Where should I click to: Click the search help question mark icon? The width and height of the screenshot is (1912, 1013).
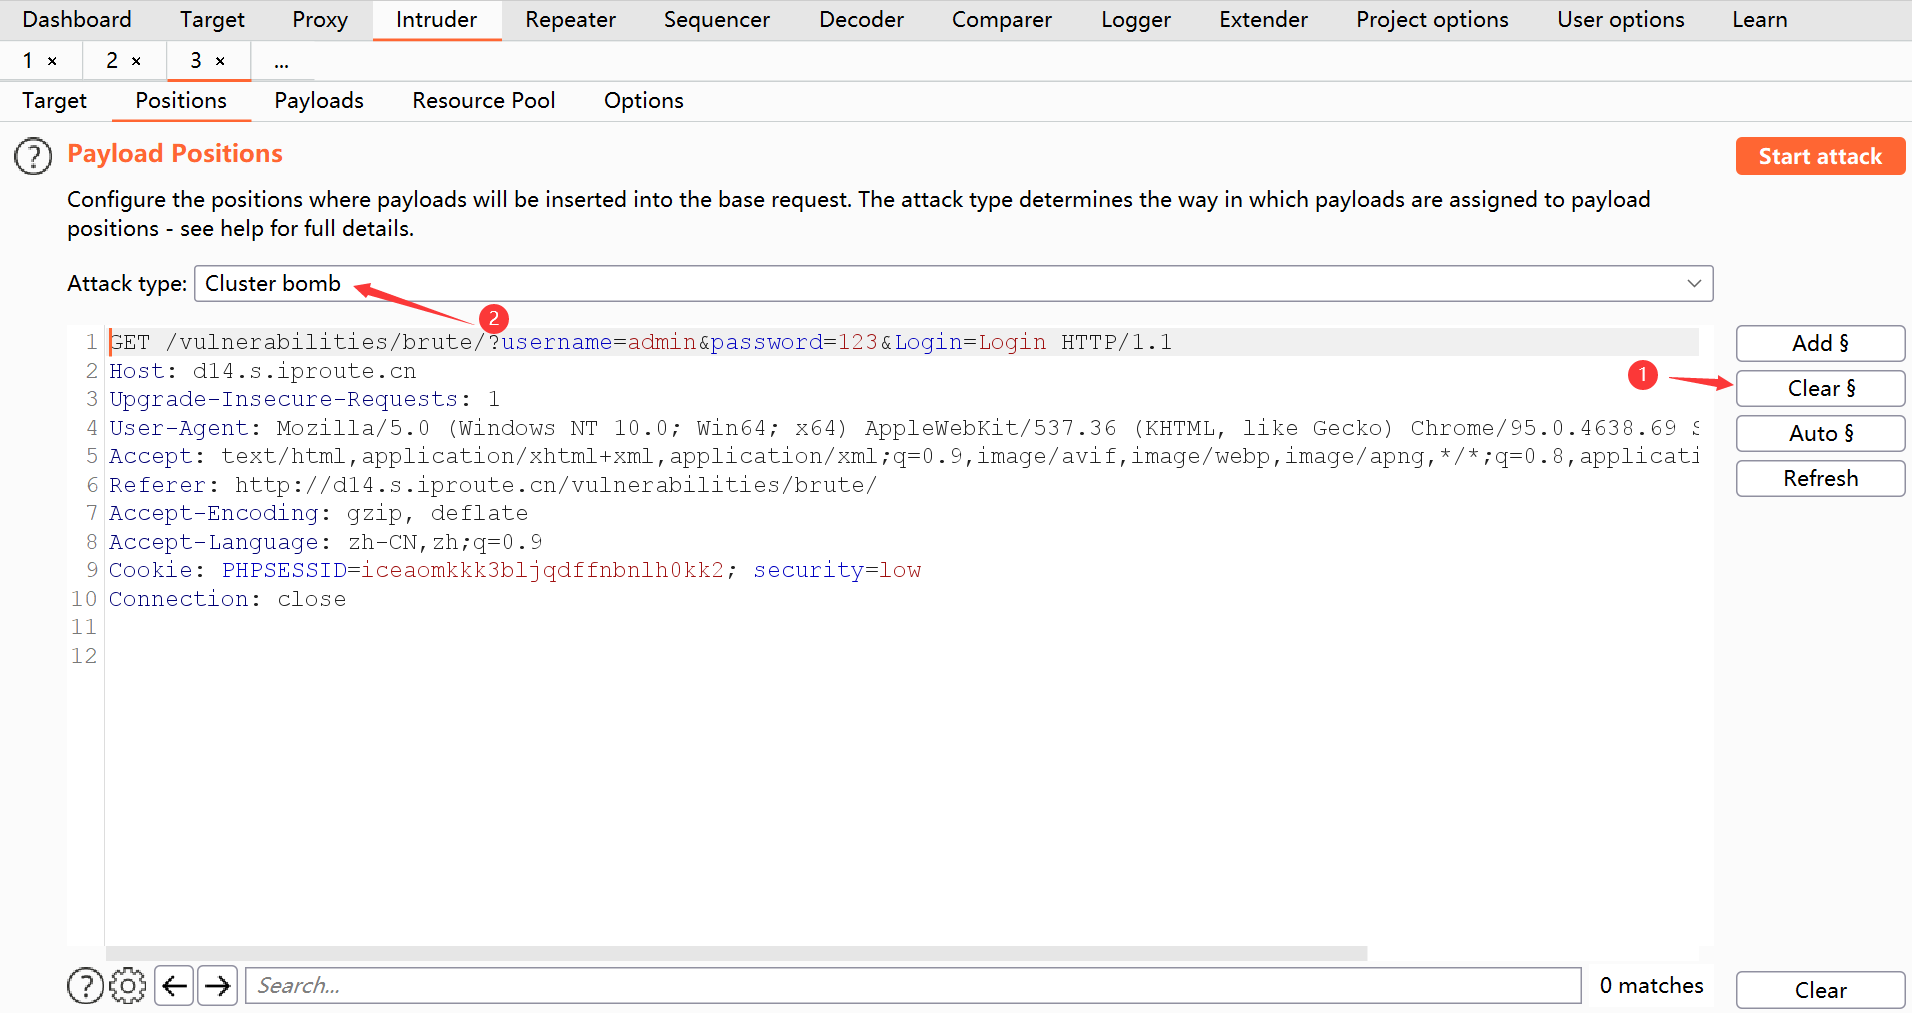(85, 986)
